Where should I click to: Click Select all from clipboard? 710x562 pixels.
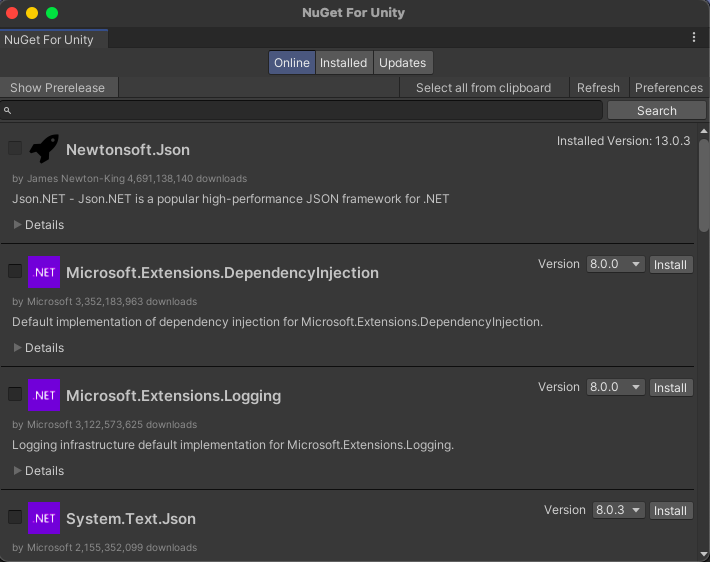click(x=484, y=87)
